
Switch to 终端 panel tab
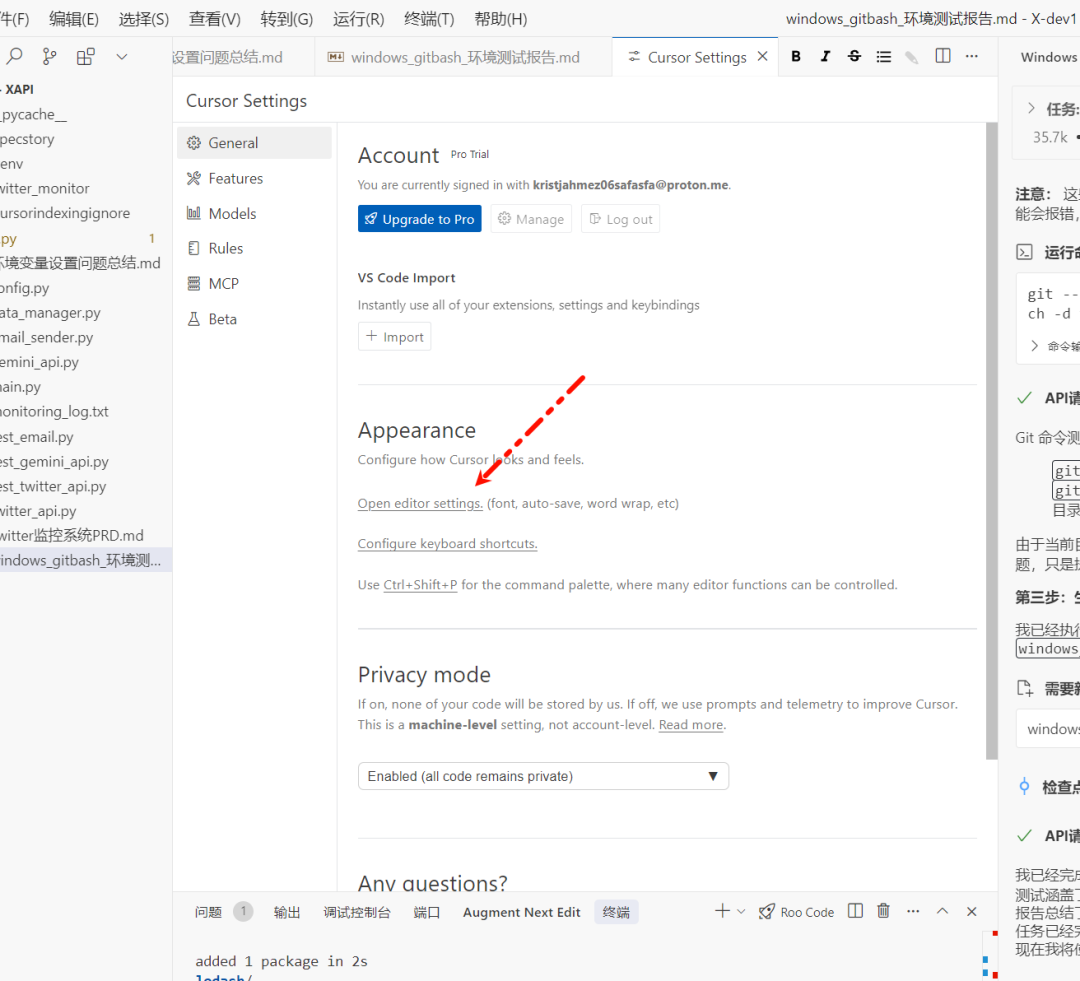(616, 912)
